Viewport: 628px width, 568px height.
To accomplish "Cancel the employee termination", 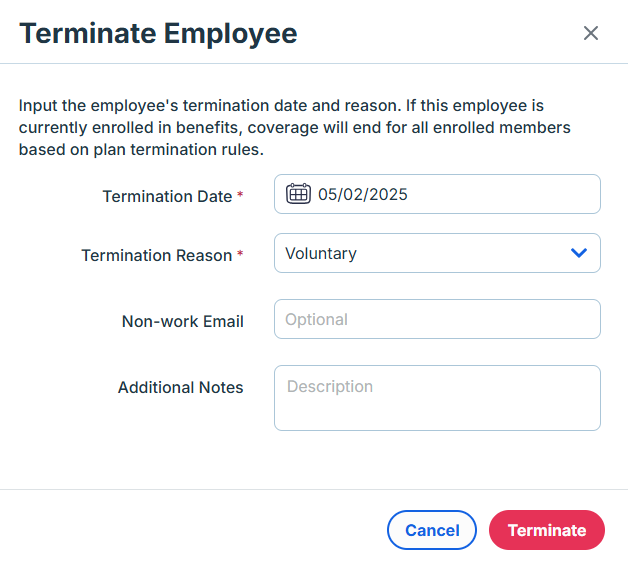I will [x=432, y=530].
